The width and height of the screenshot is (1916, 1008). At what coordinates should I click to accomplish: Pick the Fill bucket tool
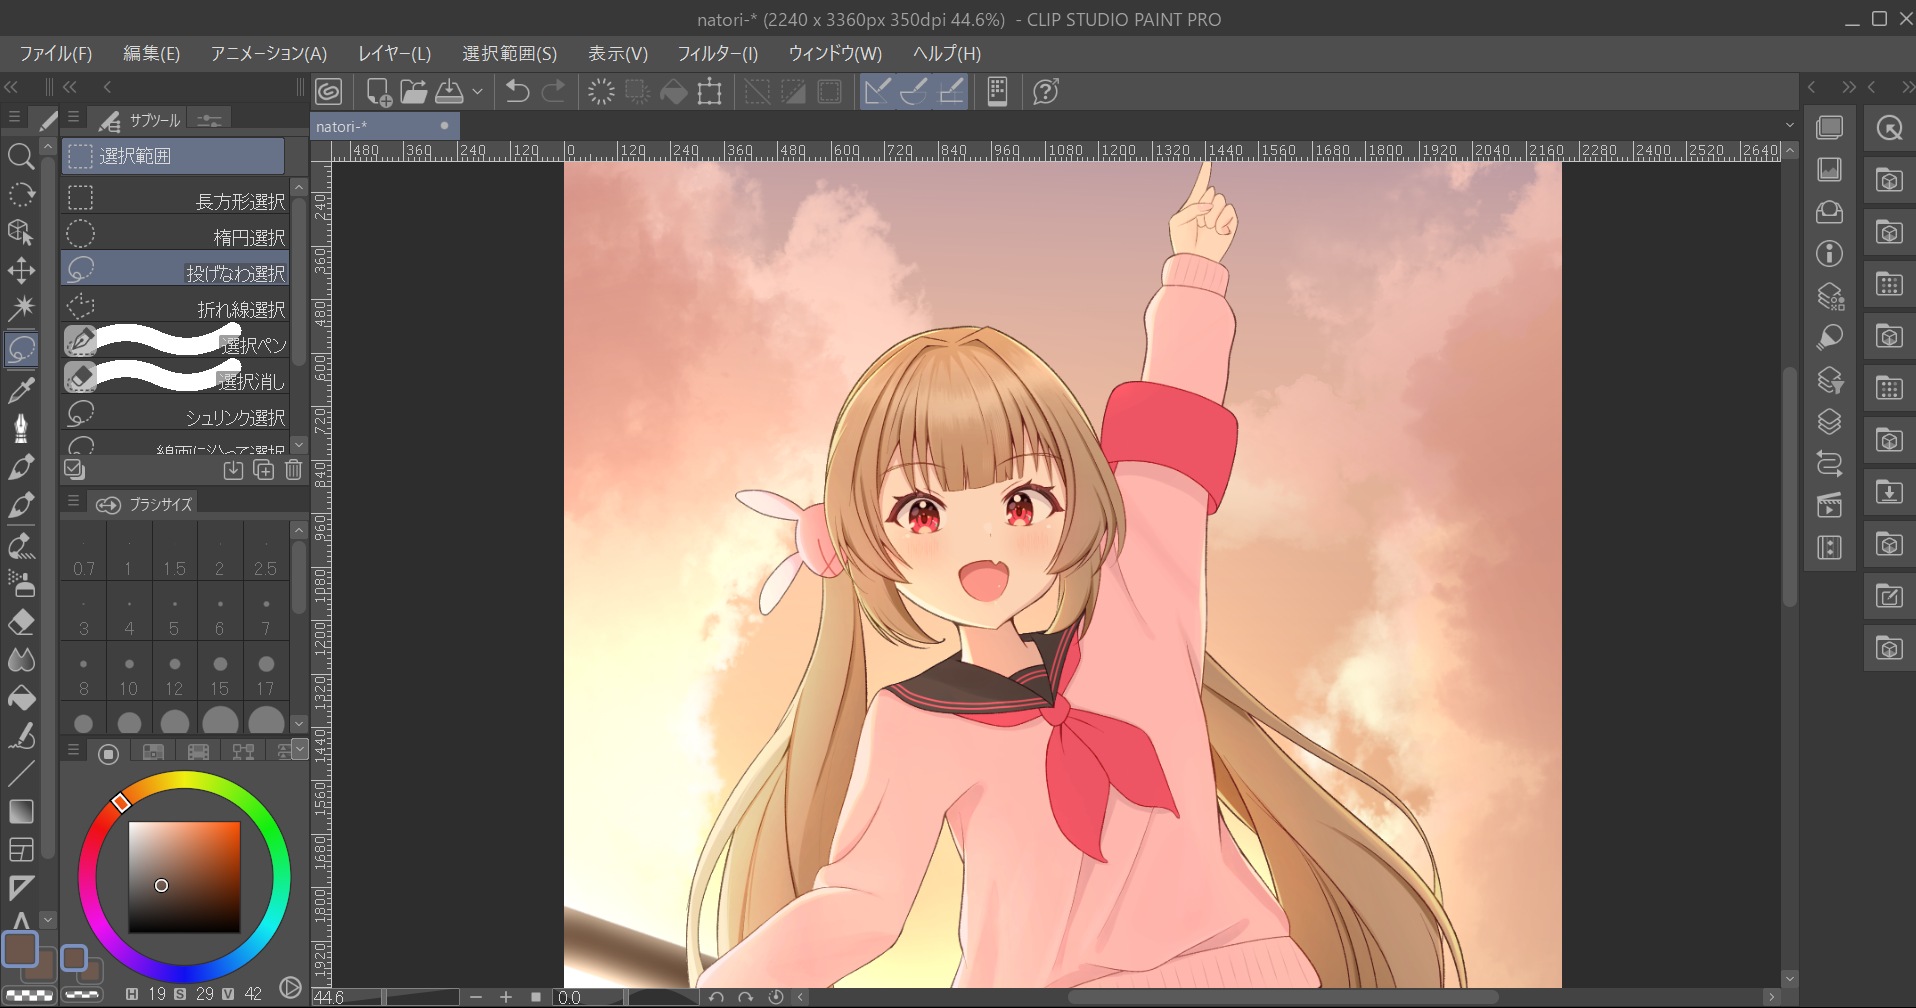(21, 698)
